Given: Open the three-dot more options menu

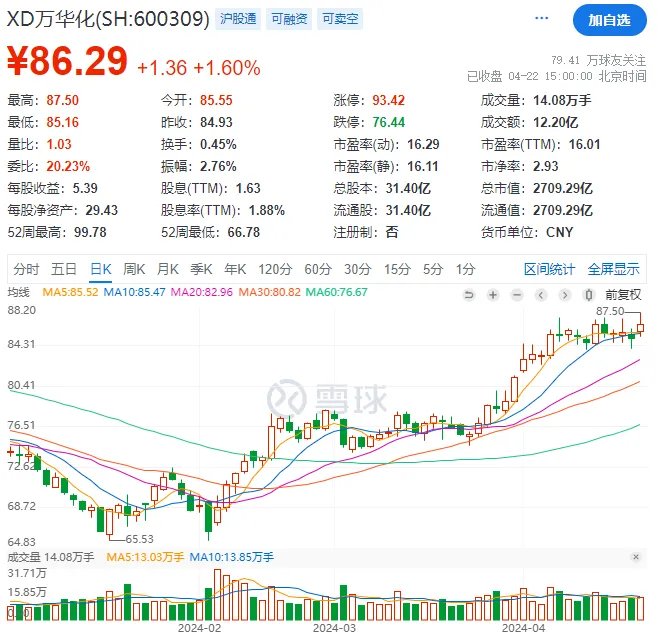Looking at the screenshot, I should (x=541, y=18).
